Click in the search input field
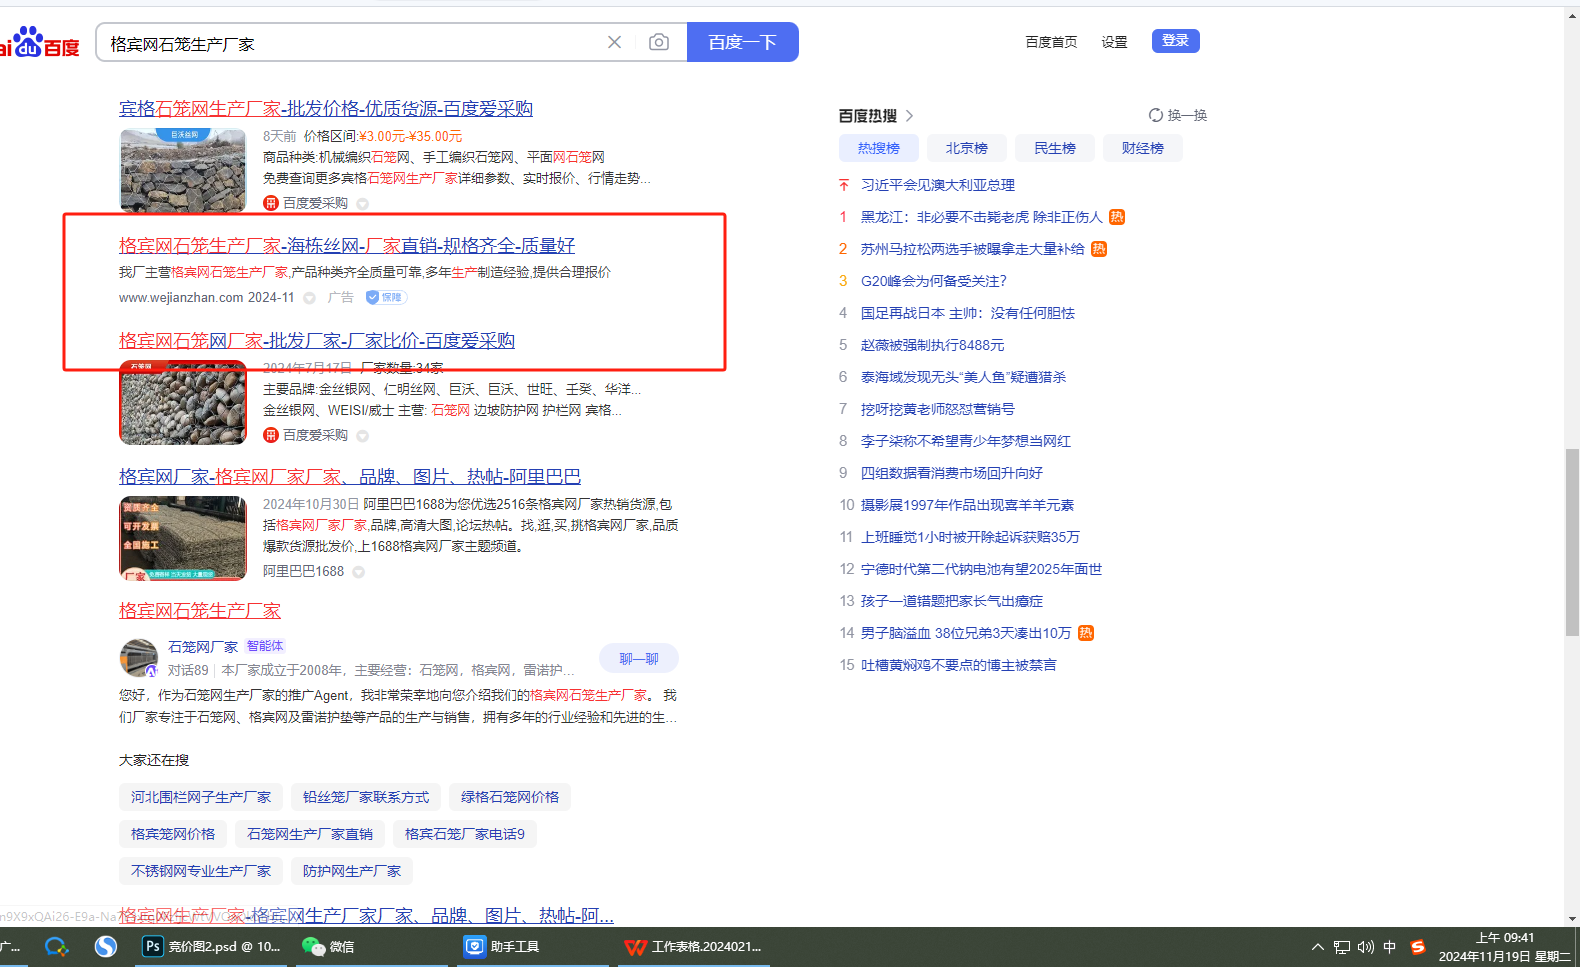 coord(350,43)
